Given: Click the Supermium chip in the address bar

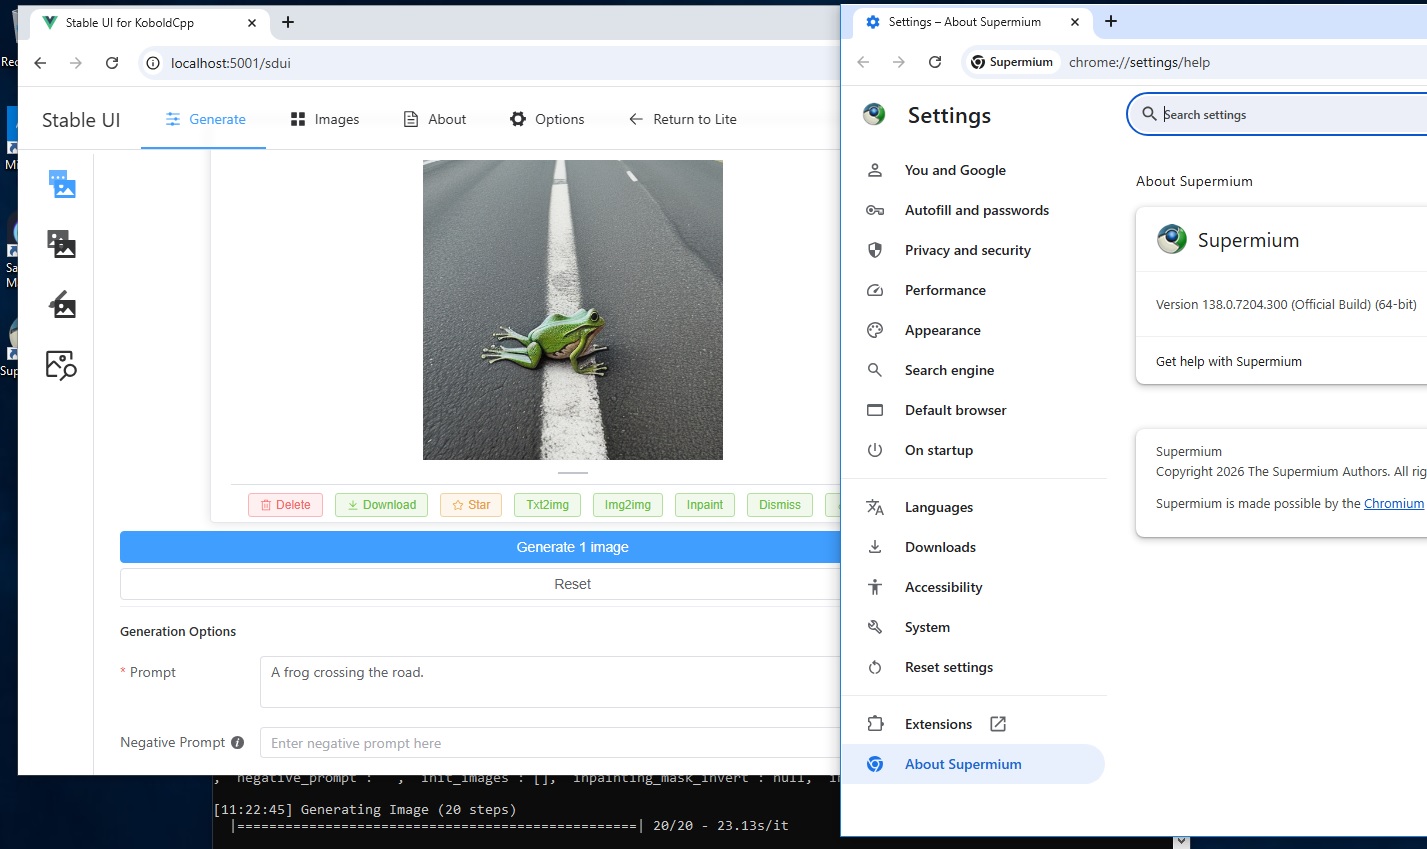Looking at the screenshot, I should point(1012,62).
